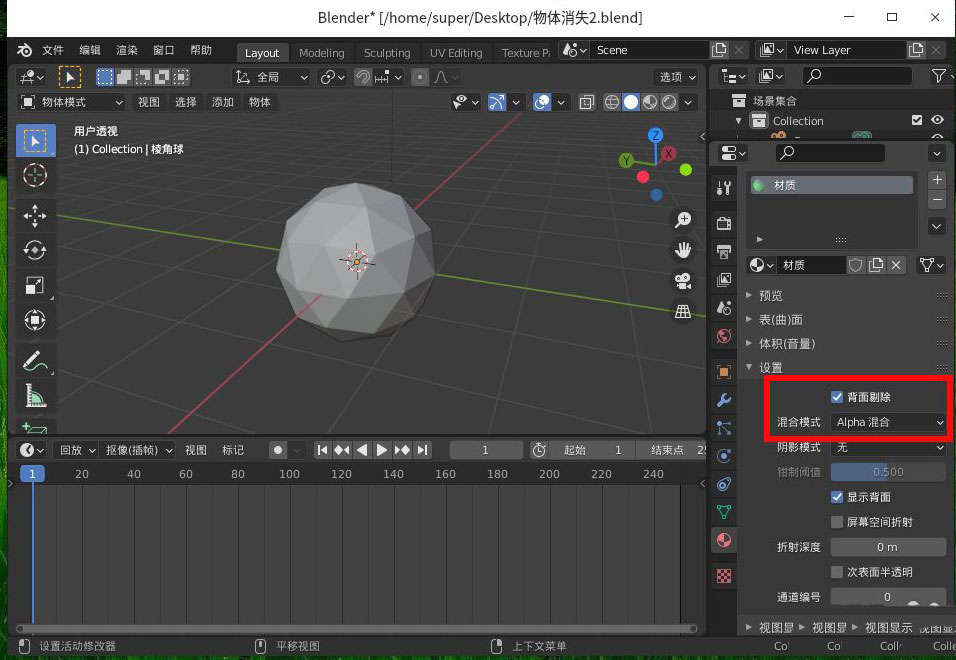The width and height of the screenshot is (956, 660).
Task: Open the Render properties tab
Action: pos(724,223)
